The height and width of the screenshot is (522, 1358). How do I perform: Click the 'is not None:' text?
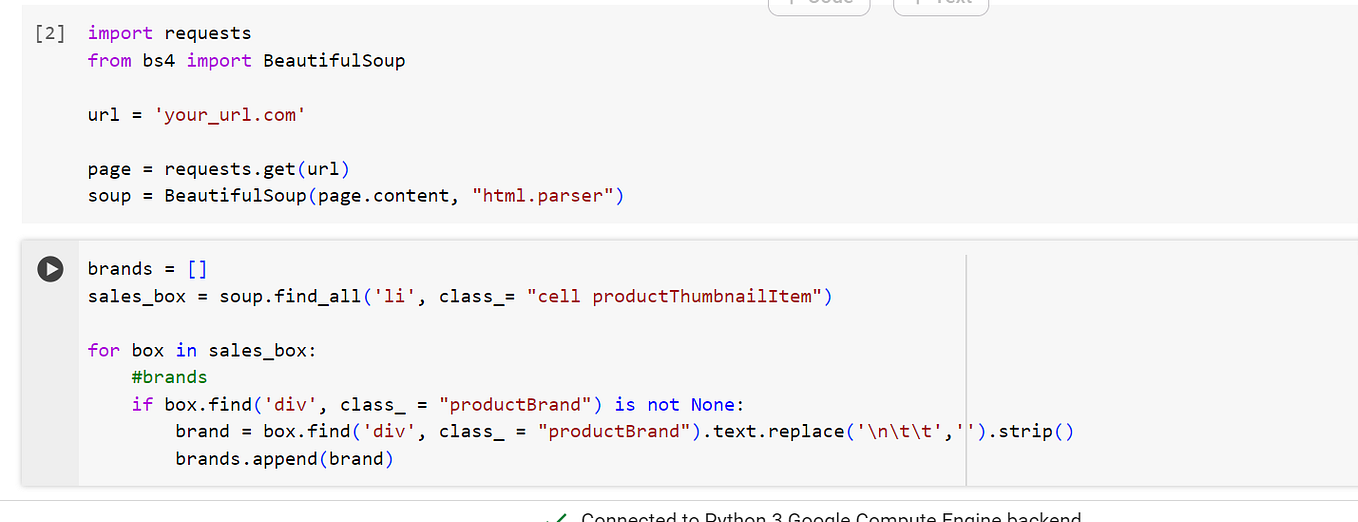point(680,404)
